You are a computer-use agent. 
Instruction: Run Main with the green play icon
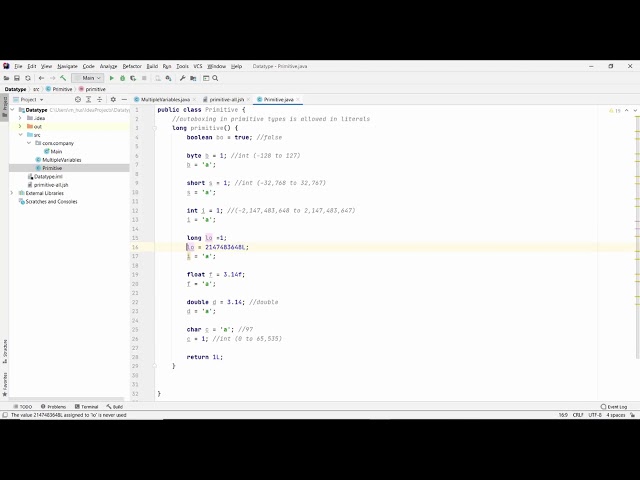tap(111, 78)
